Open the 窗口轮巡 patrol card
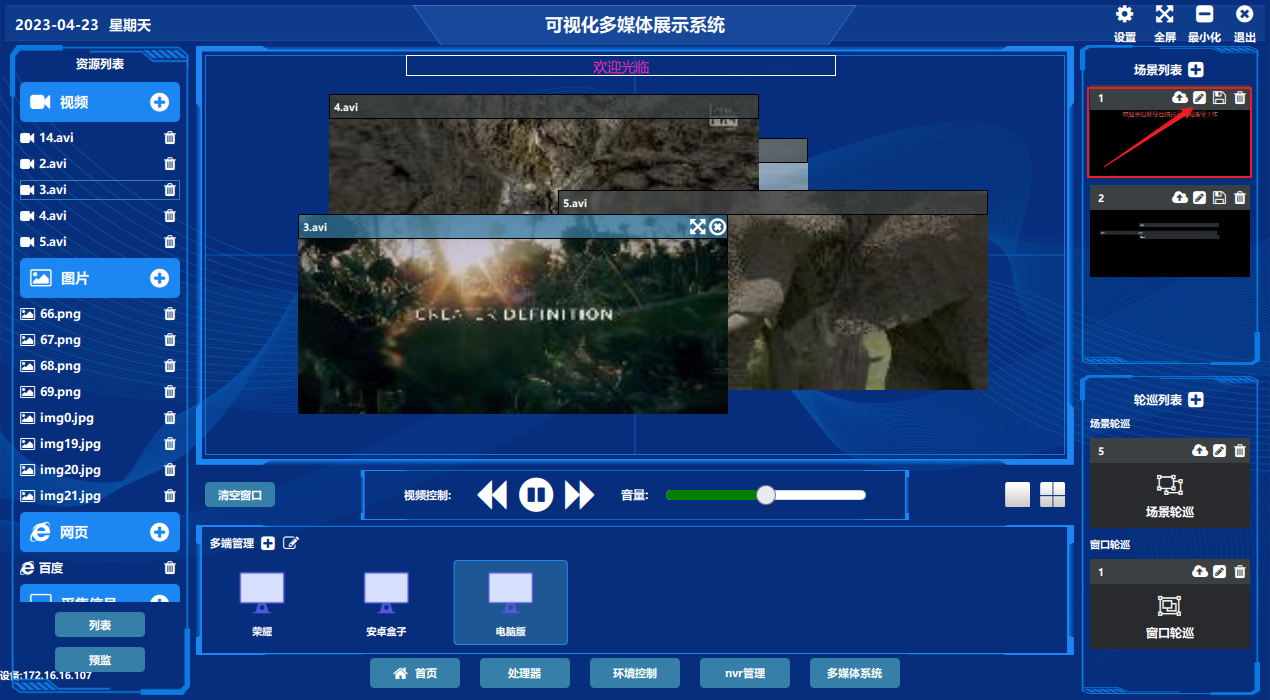1270x700 pixels. 1170,616
